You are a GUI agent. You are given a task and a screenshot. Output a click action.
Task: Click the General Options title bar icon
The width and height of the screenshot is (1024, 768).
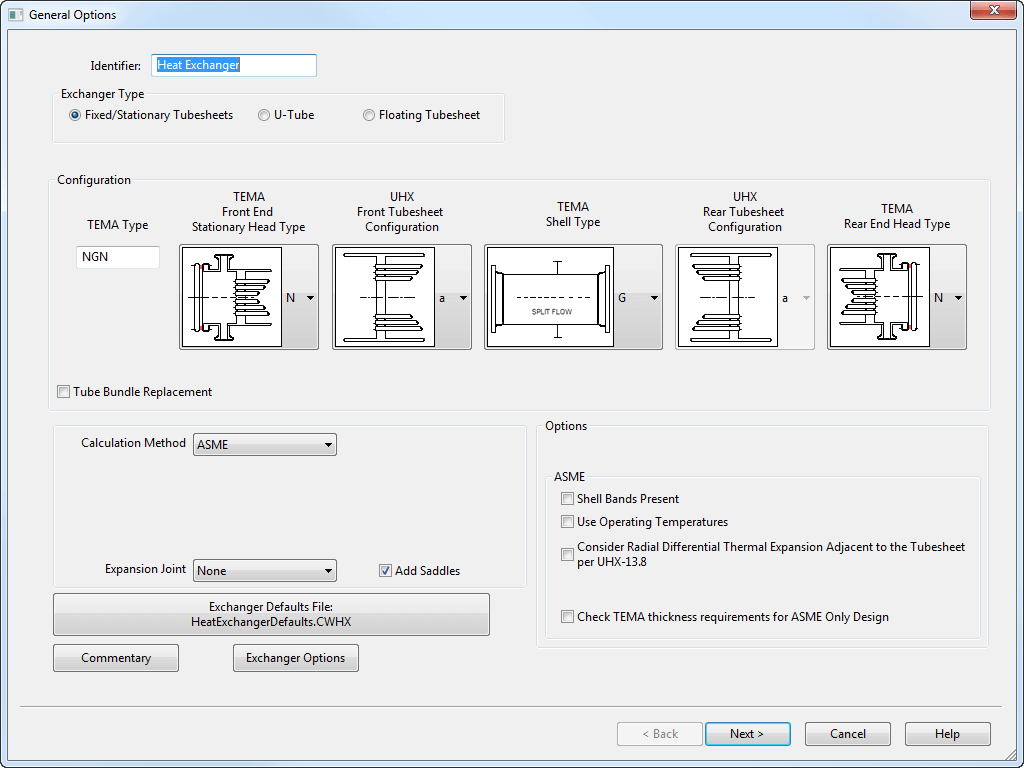[x=14, y=14]
